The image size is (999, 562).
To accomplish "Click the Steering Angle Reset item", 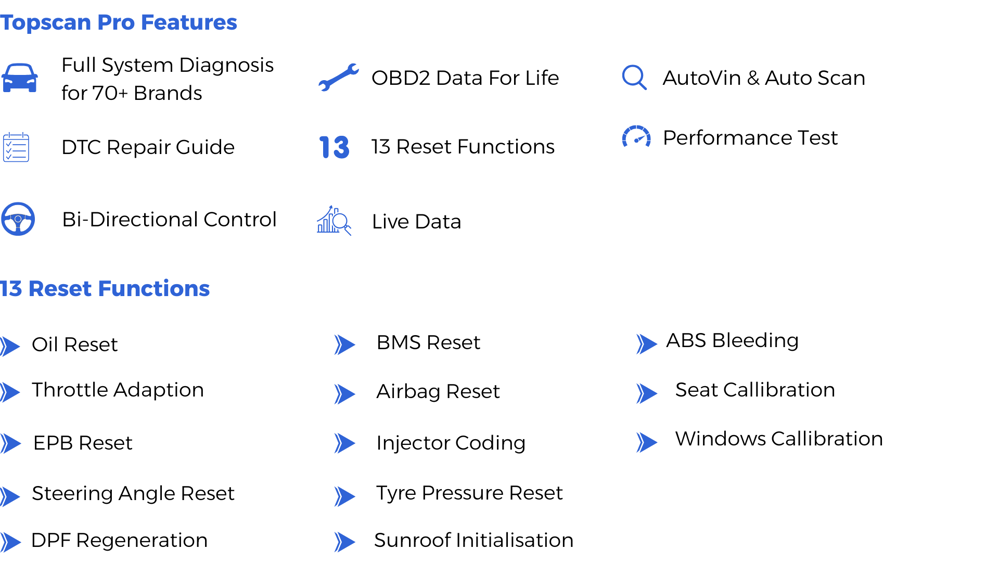I will [x=133, y=493].
